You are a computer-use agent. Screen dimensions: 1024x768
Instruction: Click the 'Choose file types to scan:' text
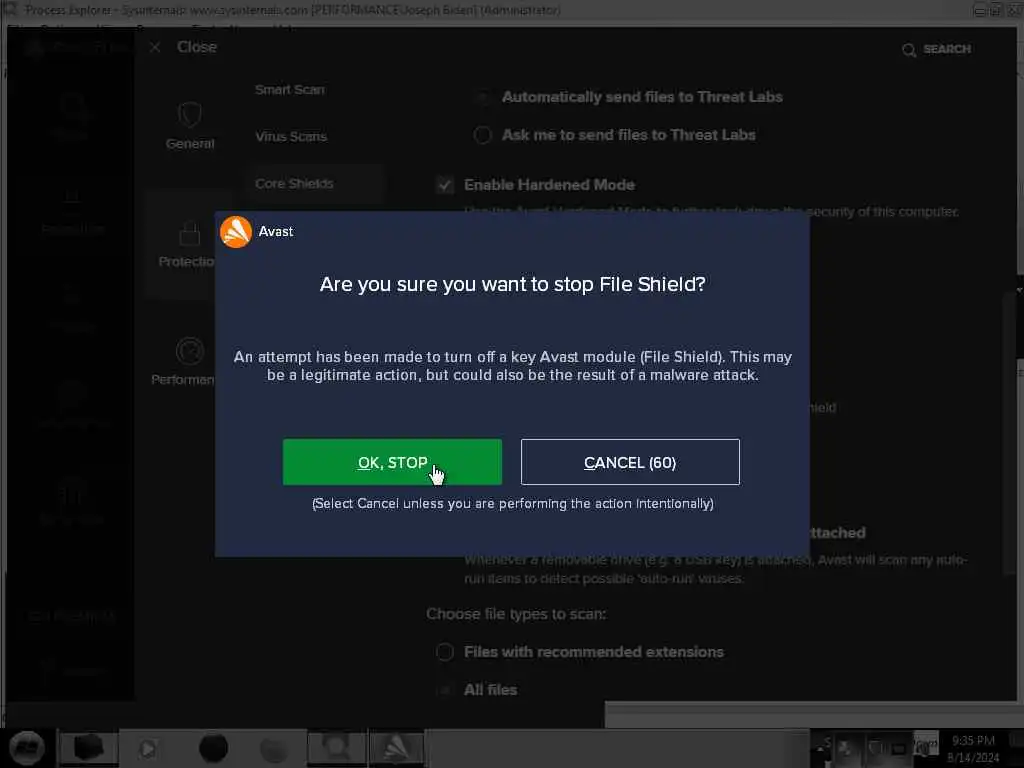(516, 614)
